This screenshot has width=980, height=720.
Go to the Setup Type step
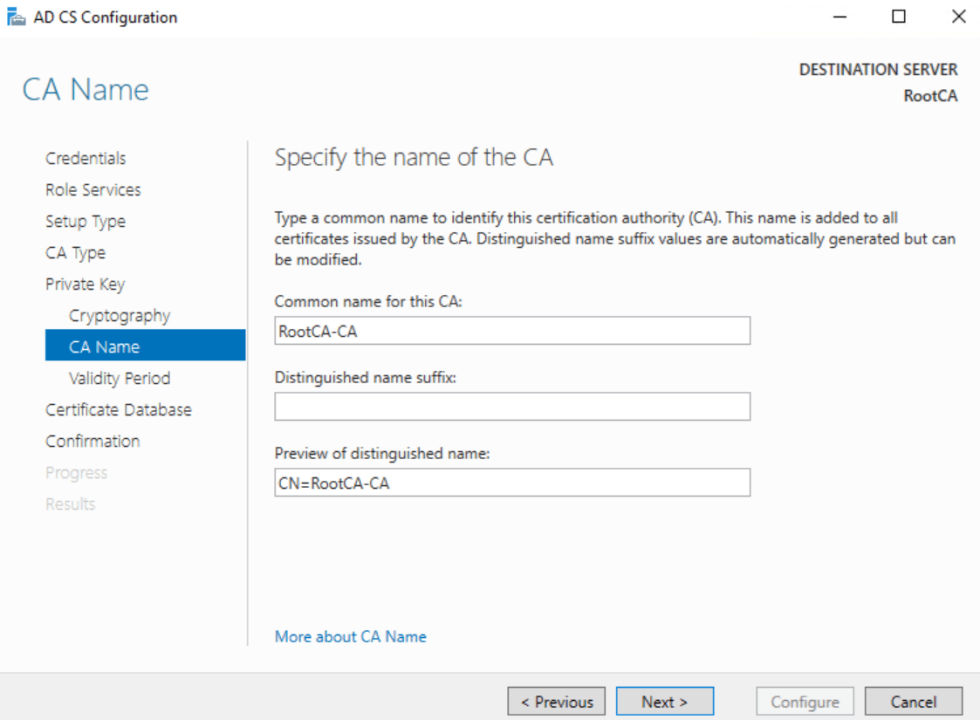coord(85,221)
